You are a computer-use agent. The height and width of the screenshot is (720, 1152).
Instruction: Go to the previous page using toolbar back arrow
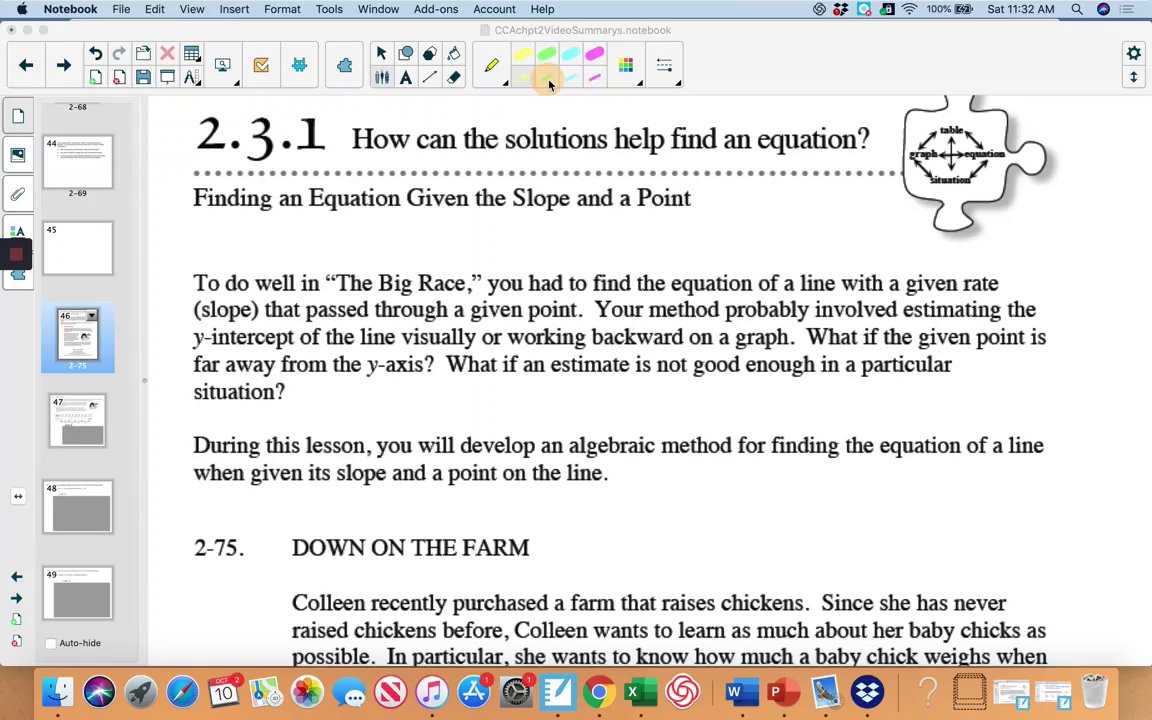pos(26,65)
